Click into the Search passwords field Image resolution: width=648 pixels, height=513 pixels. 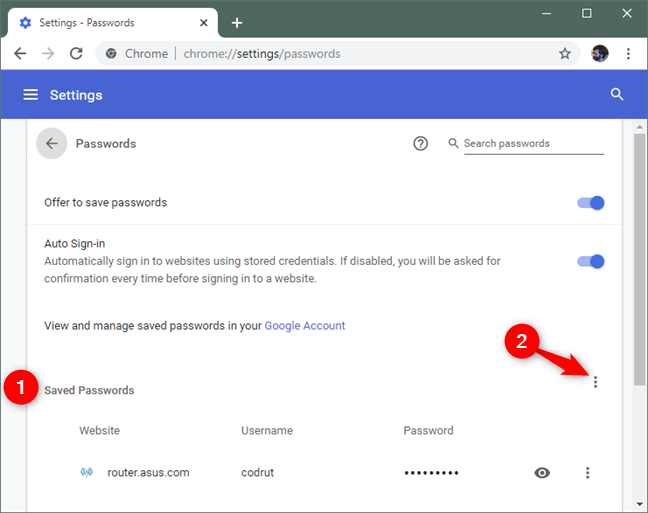click(533, 144)
